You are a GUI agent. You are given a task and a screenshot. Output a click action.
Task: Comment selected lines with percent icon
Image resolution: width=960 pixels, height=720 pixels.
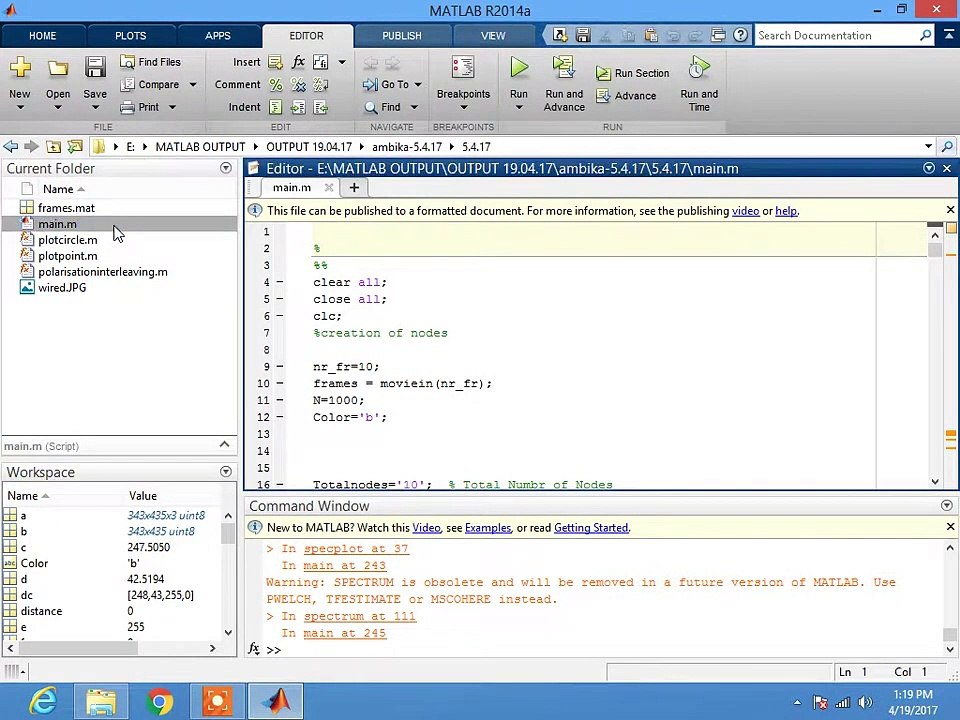276,84
